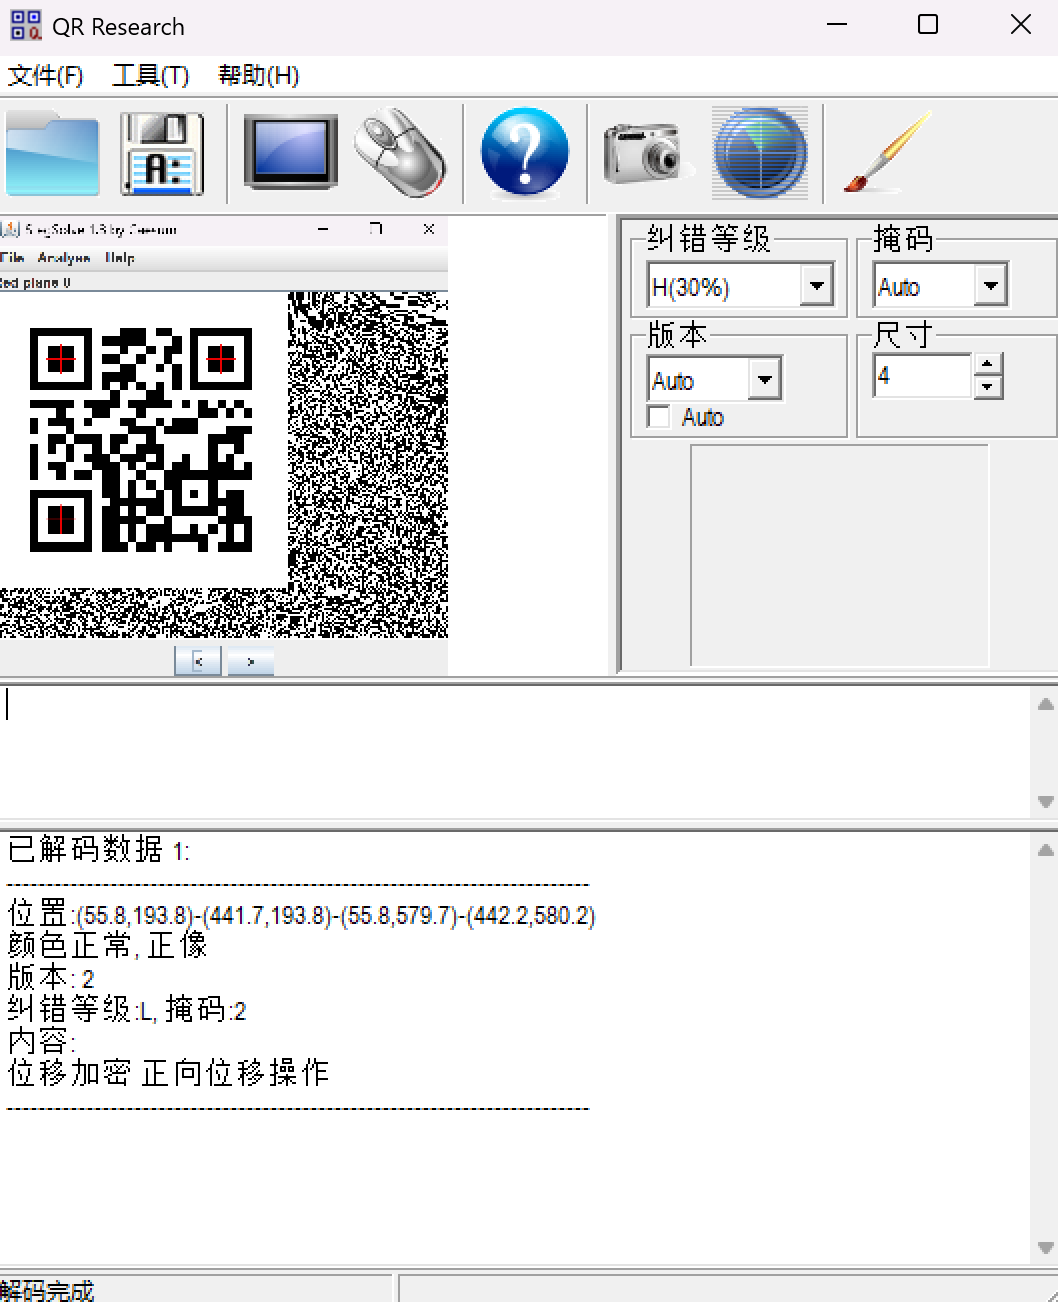Decrease the 尺寸 value with the down arrow
The image size is (1058, 1302).
tap(988, 387)
